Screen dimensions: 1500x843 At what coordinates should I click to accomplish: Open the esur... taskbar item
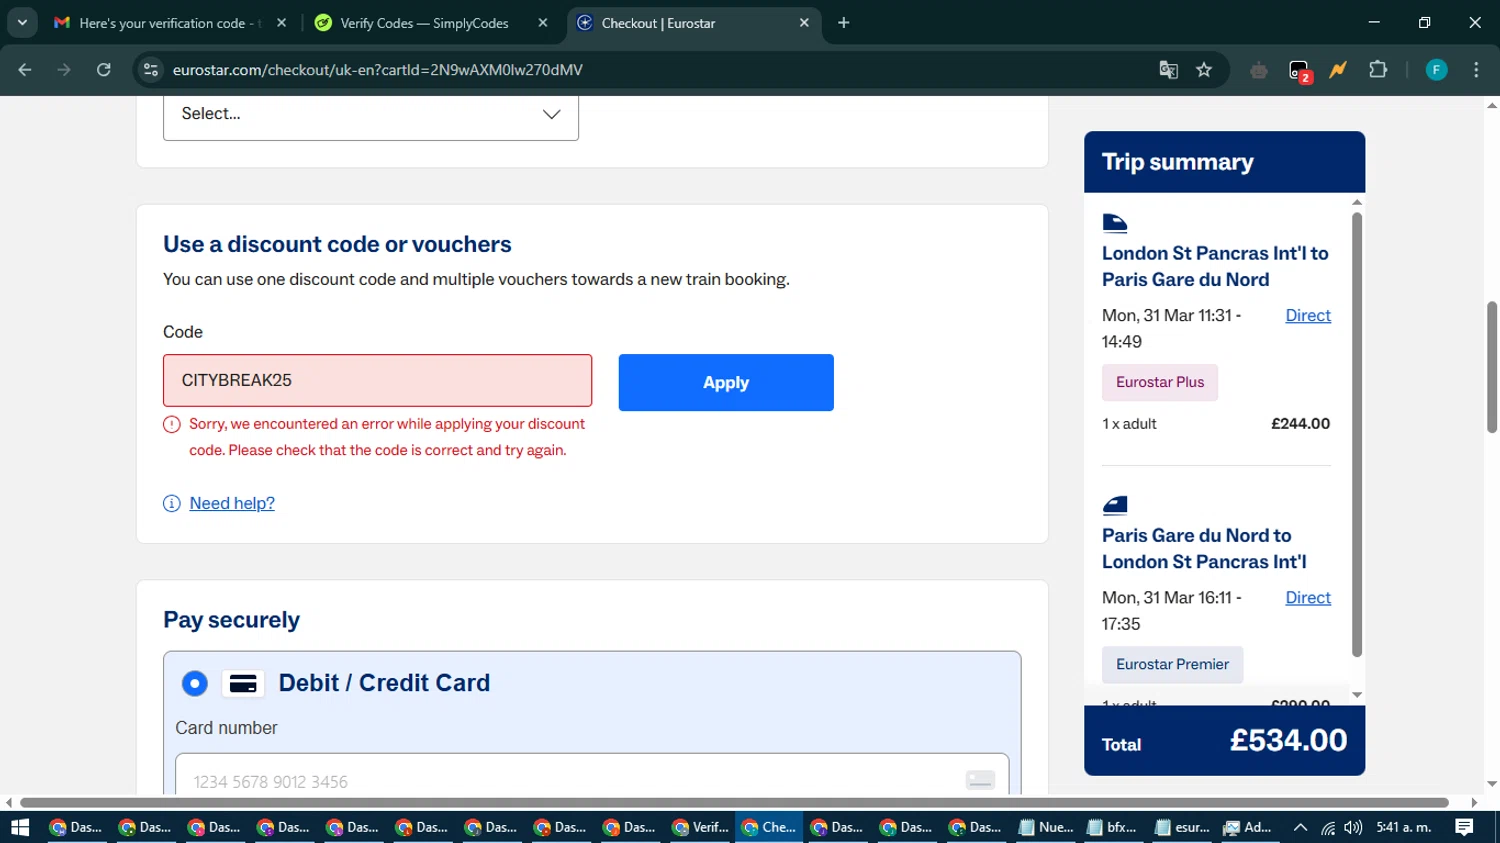coord(1182,827)
